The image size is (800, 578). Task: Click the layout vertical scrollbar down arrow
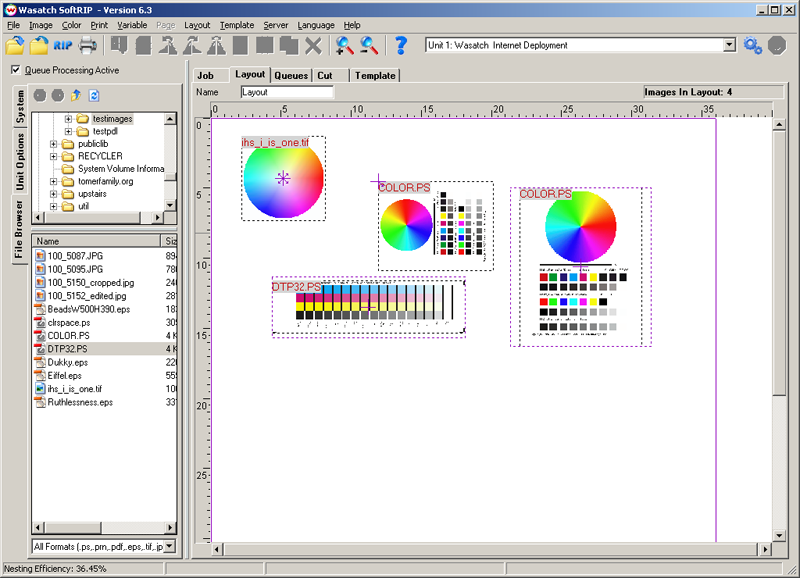click(779, 536)
